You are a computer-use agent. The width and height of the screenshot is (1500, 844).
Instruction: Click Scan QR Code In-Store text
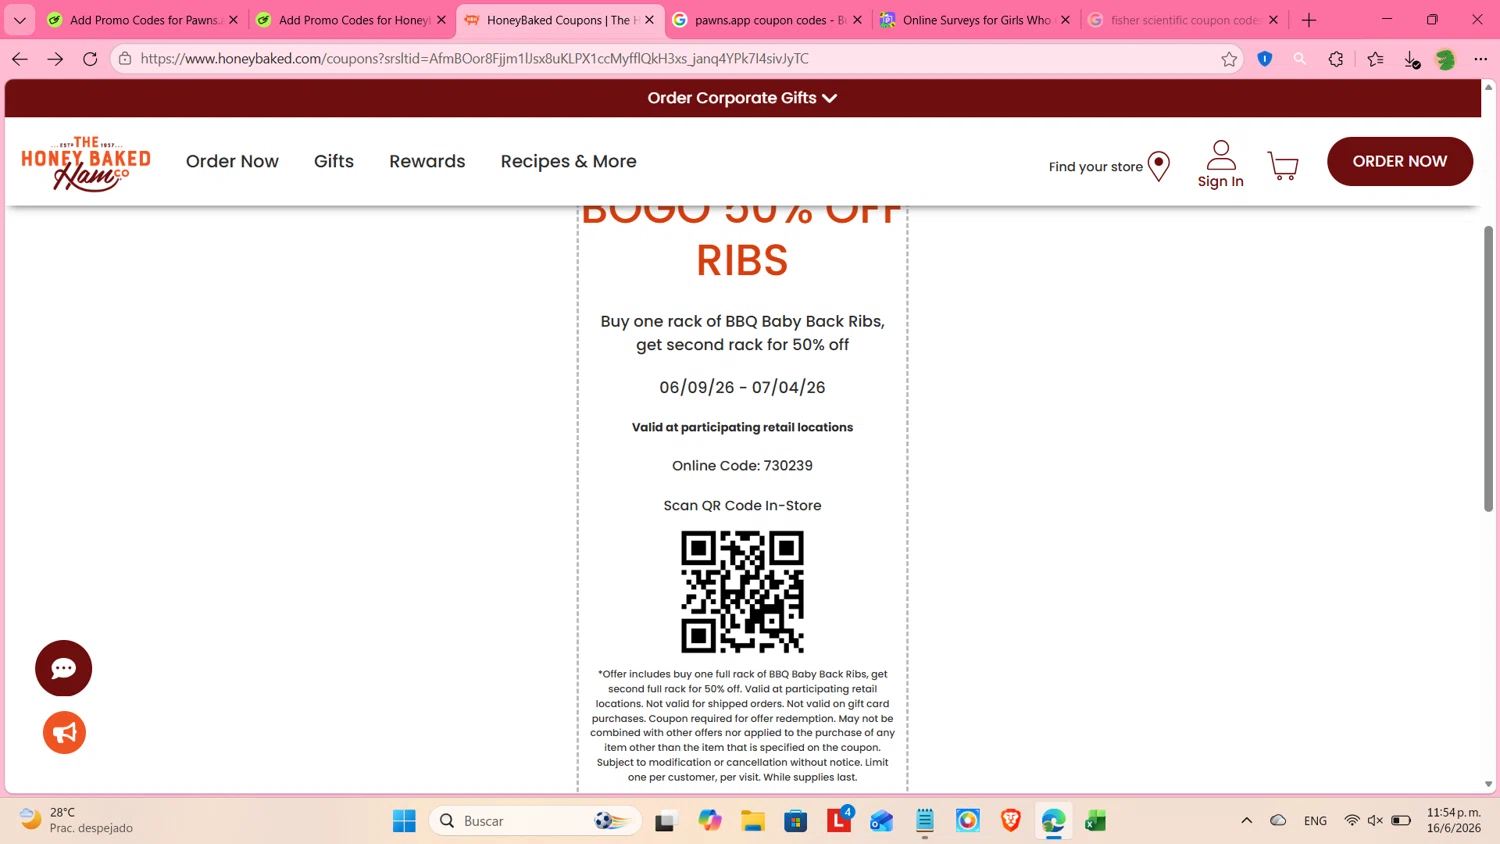(x=742, y=506)
